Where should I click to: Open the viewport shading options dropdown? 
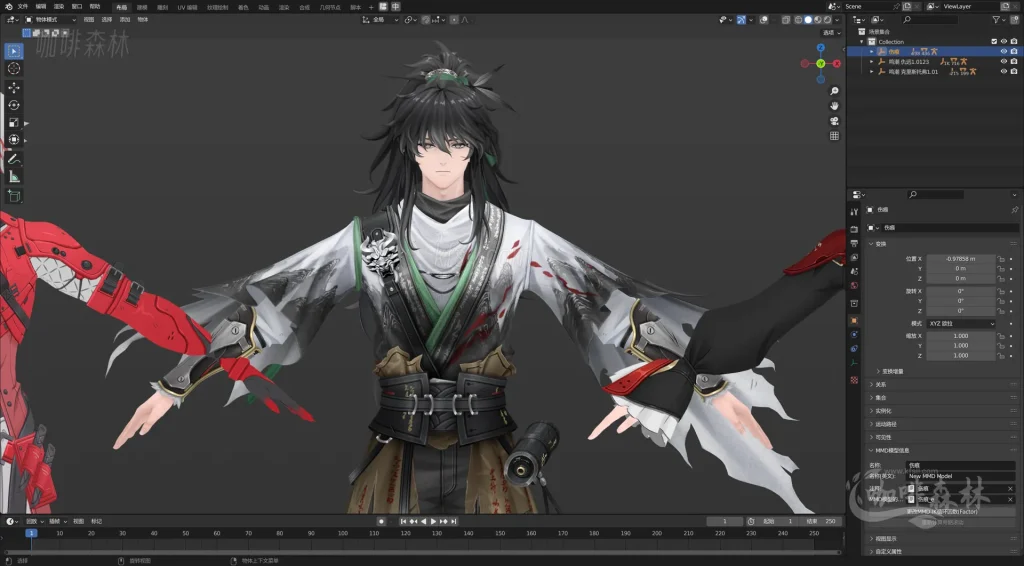click(837, 20)
